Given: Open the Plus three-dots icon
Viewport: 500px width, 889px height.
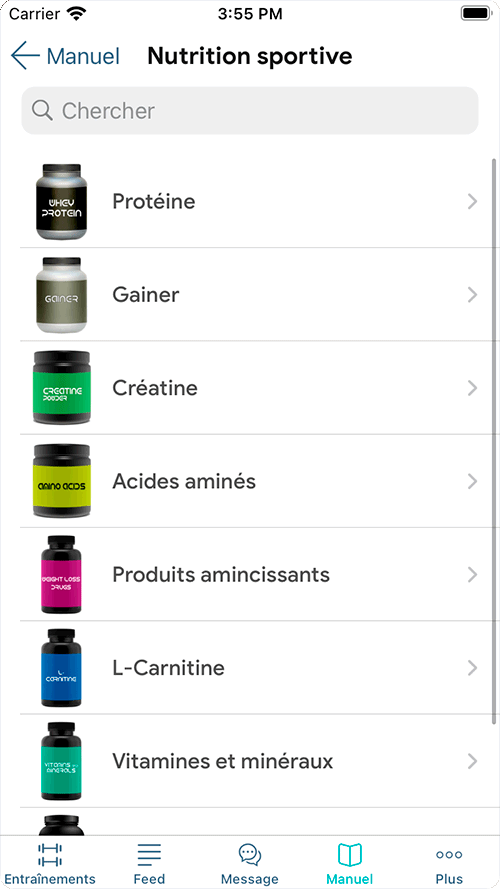Looking at the screenshot, I should [449, 854].
